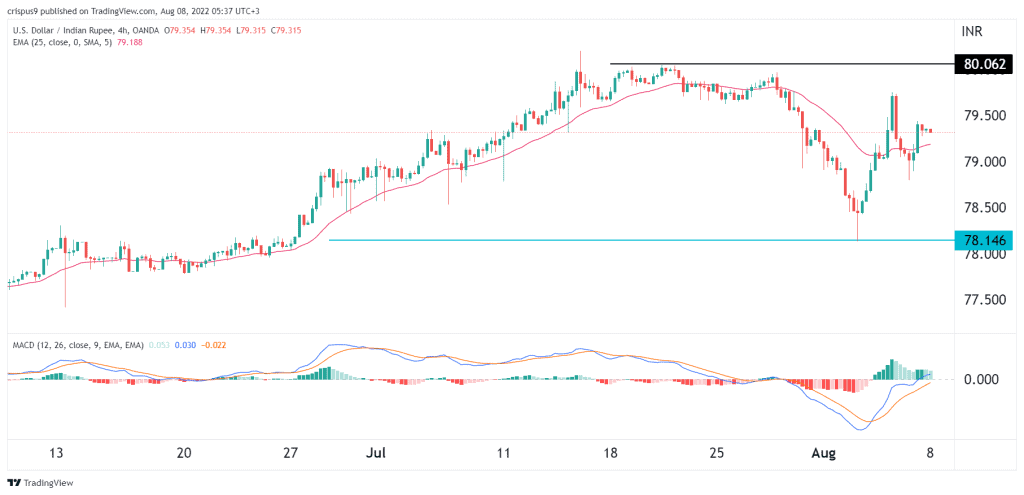Click the 25 date axis label
The width and height of the screenshot is (1024, 495).
pyautogui.click(x=716, y=453)
